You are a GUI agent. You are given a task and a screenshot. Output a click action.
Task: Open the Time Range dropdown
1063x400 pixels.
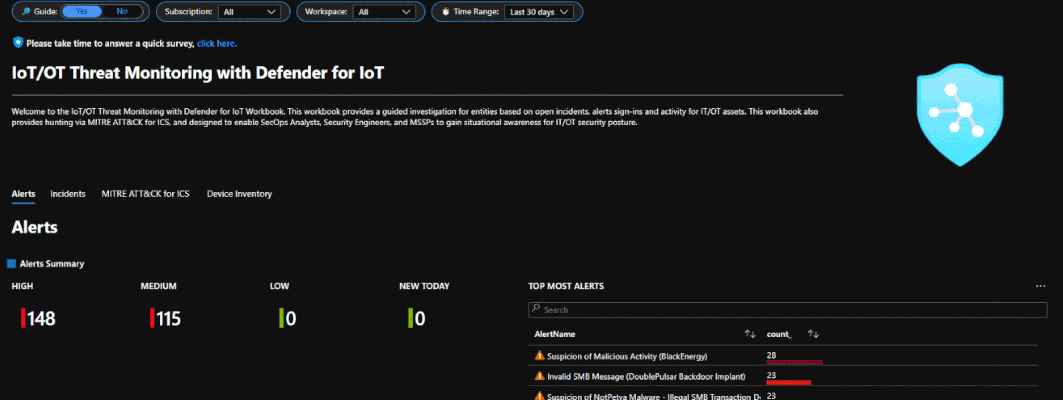pyautogui.click(x=539, y=12)
